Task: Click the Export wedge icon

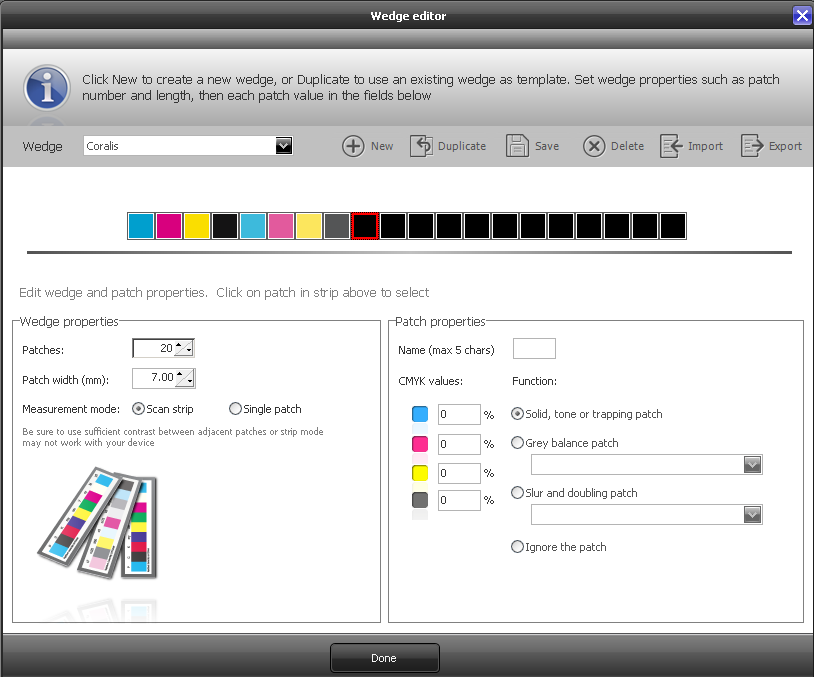Action: point(752,146)
